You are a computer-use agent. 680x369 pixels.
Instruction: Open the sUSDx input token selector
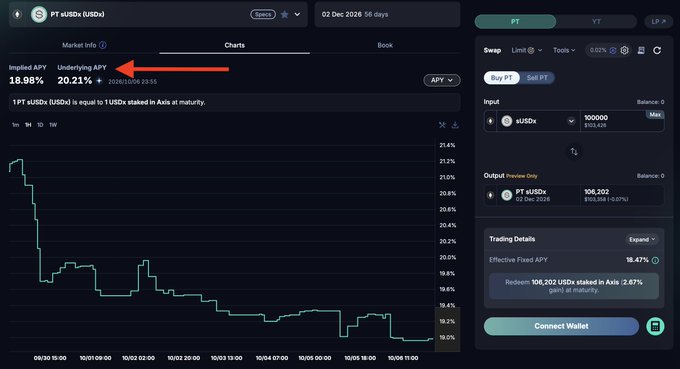click(x=538, y=121)
